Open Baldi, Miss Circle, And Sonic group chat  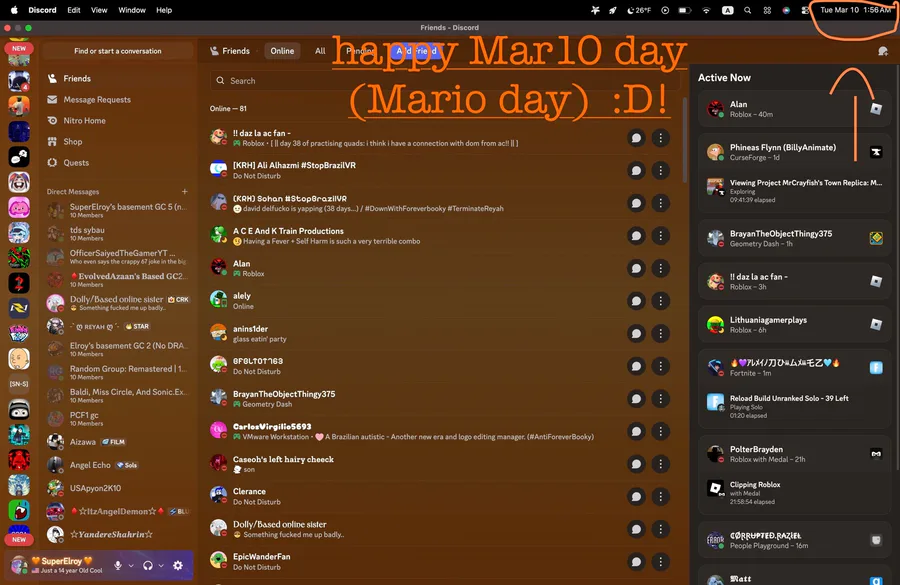(x=118, y=395)
